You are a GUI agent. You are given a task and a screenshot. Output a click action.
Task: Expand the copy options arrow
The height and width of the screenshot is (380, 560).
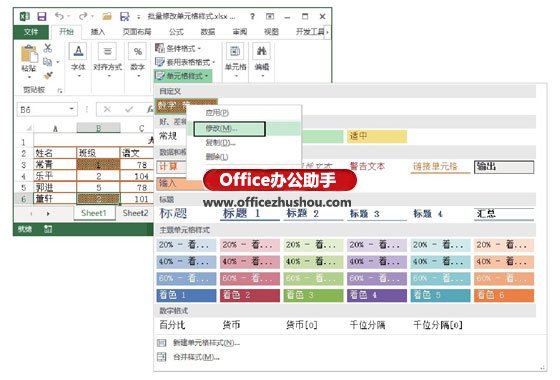click(58, 62)
